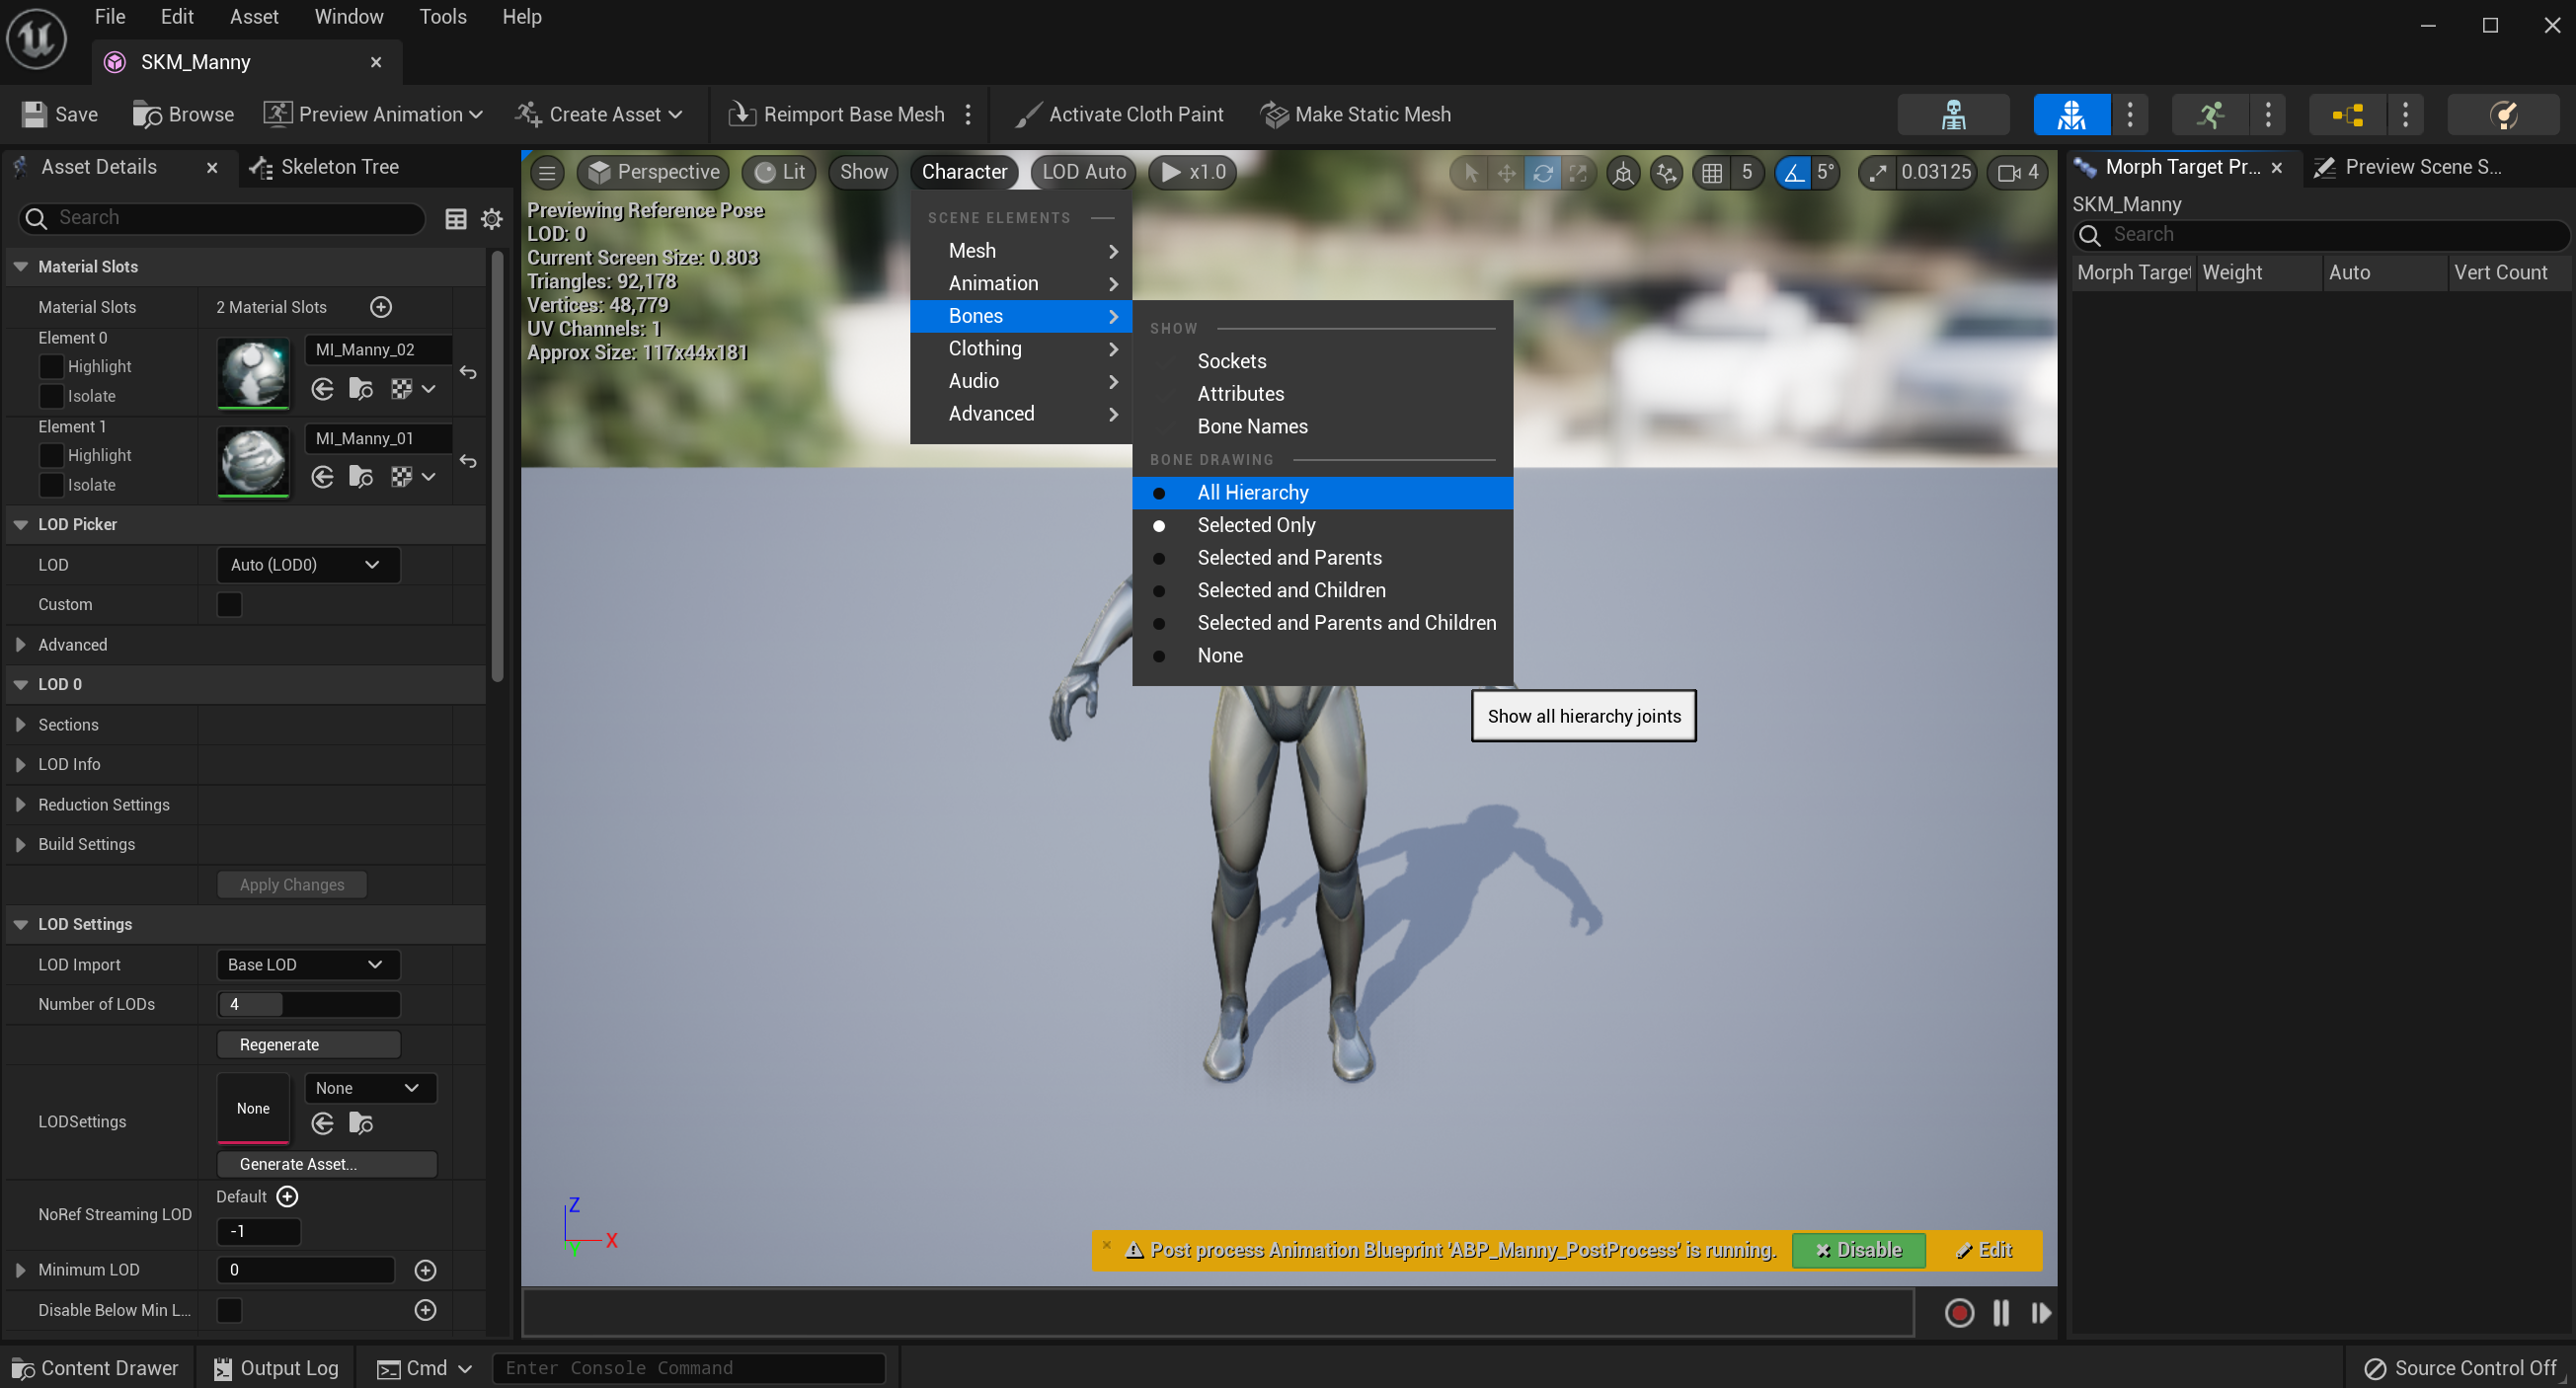This screenshot has height=1388, width=2576.
Task: Reset Element 0 material to default
Action: pyautogui.click(x=468, y=373)
